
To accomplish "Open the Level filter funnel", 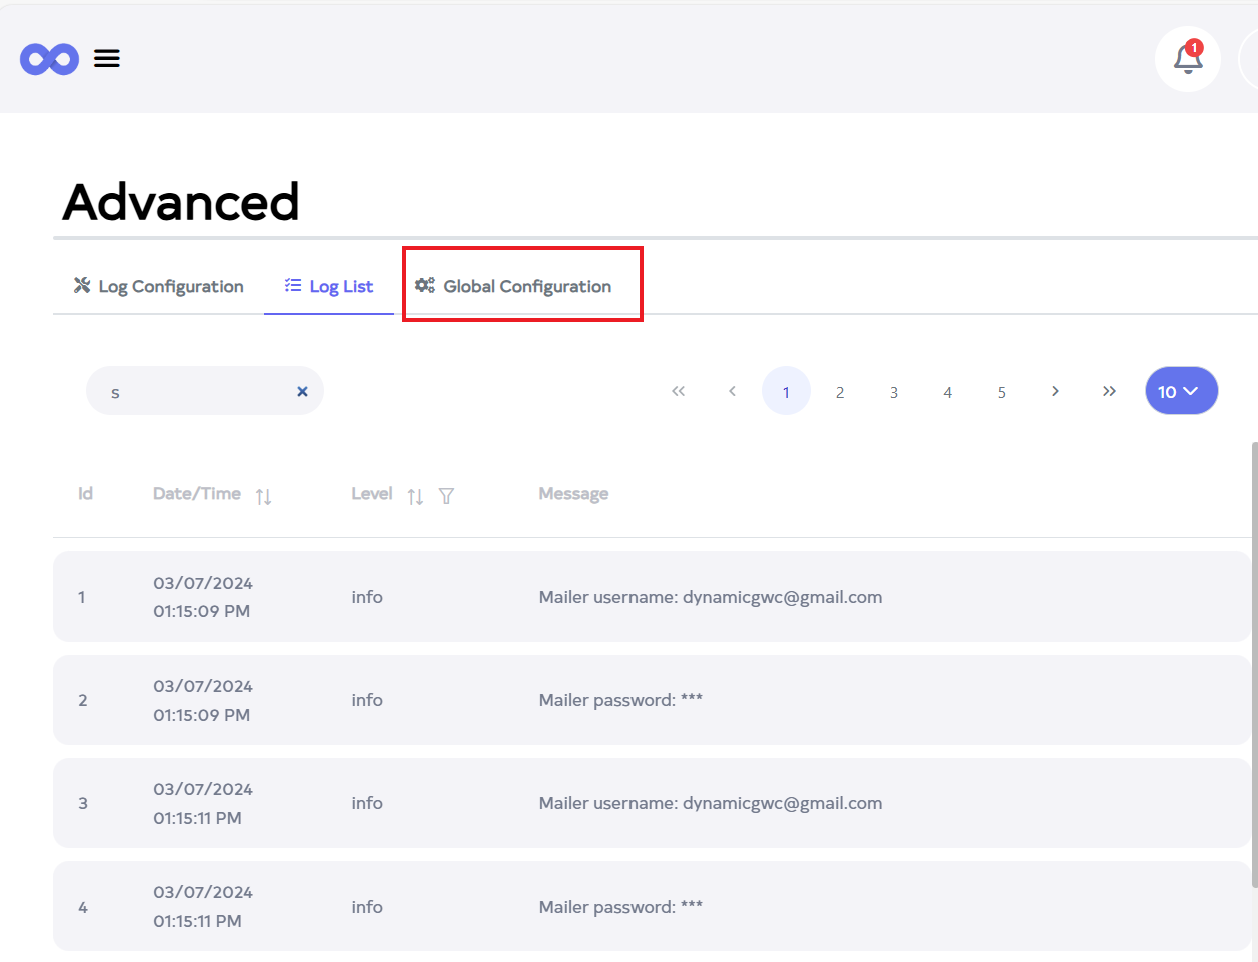I will pos(446,496).
